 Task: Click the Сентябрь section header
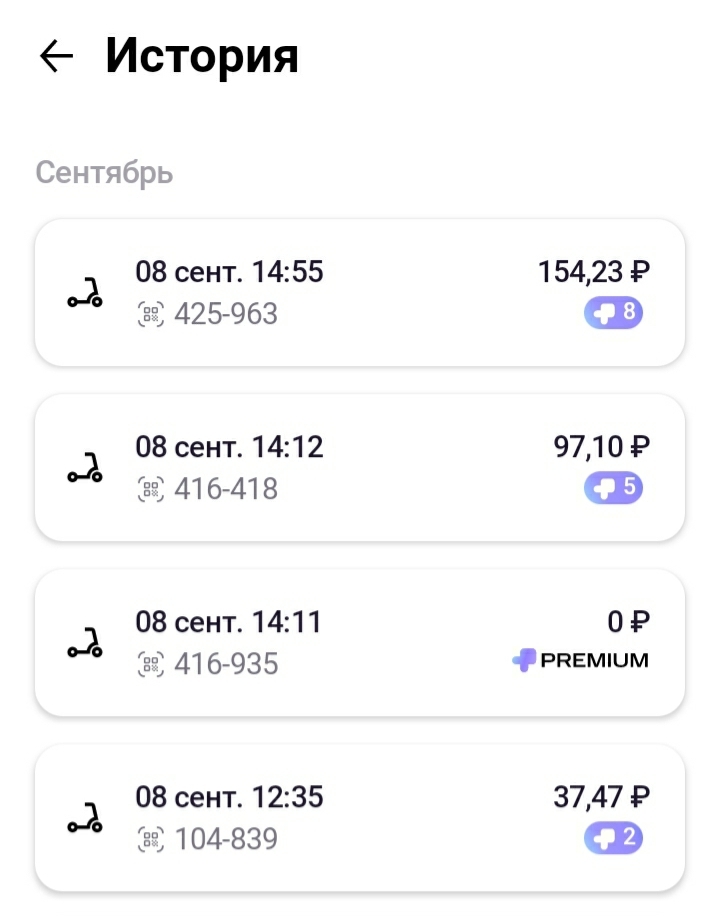pos(104,173)
